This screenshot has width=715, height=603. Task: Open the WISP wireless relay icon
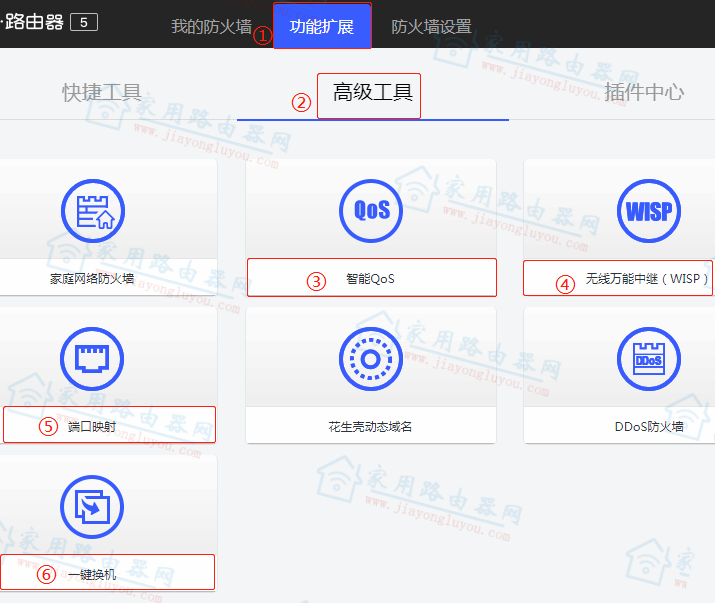[x=648, y=211]
